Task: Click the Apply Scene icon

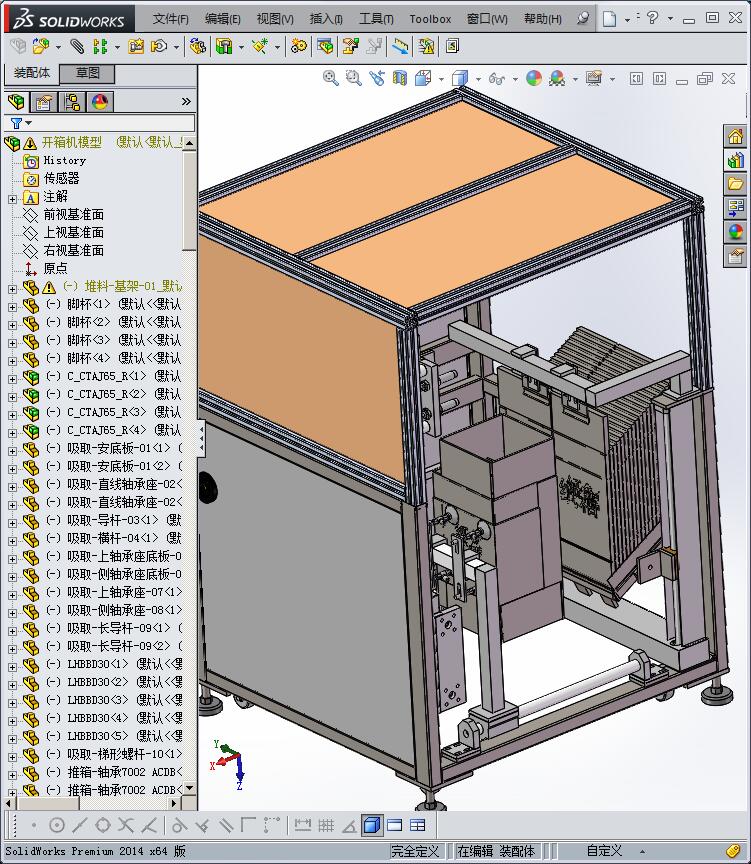Action: [557, 78]
